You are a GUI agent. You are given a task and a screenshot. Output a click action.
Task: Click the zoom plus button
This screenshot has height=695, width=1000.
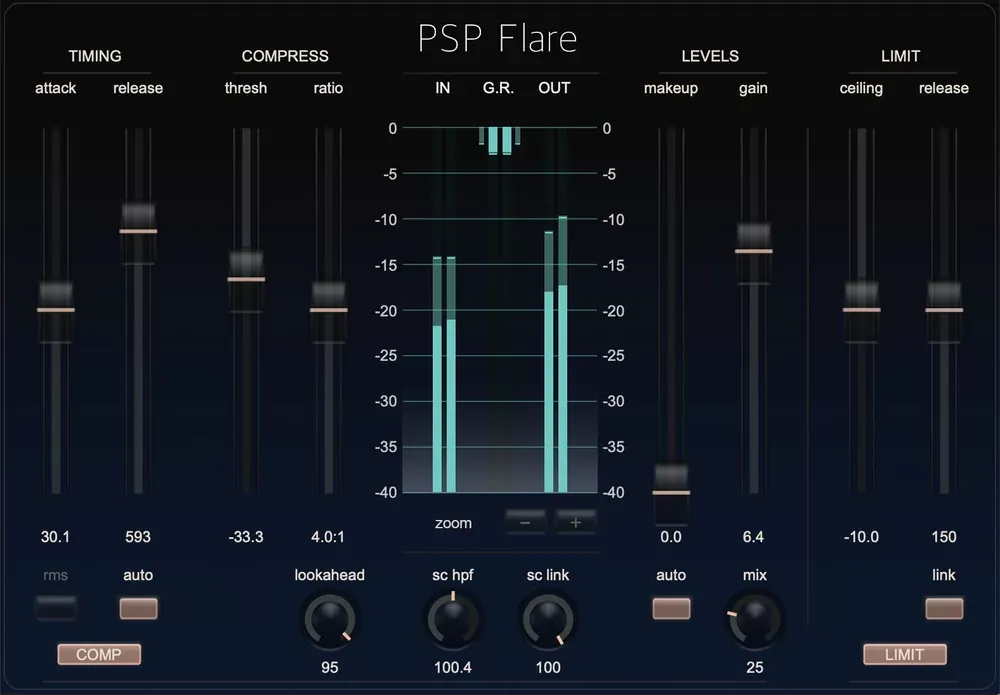(x=575, y=522)
